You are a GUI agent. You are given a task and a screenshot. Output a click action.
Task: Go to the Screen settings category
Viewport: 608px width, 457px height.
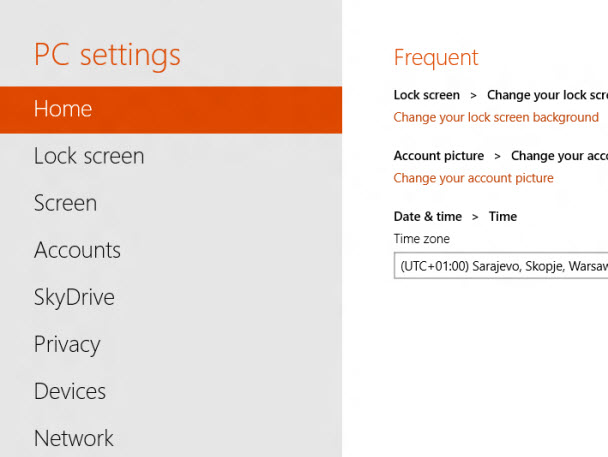[x=65, y=203]
